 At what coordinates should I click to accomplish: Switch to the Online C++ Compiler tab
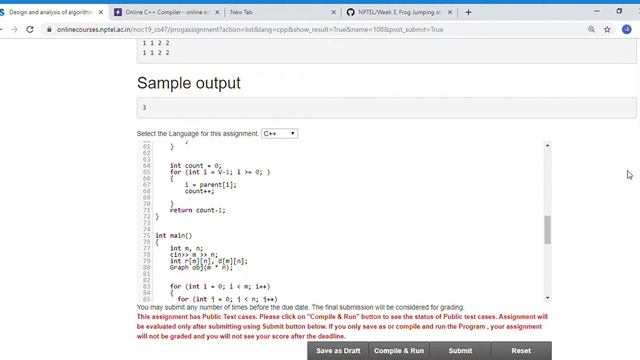(x=167, y=12)
